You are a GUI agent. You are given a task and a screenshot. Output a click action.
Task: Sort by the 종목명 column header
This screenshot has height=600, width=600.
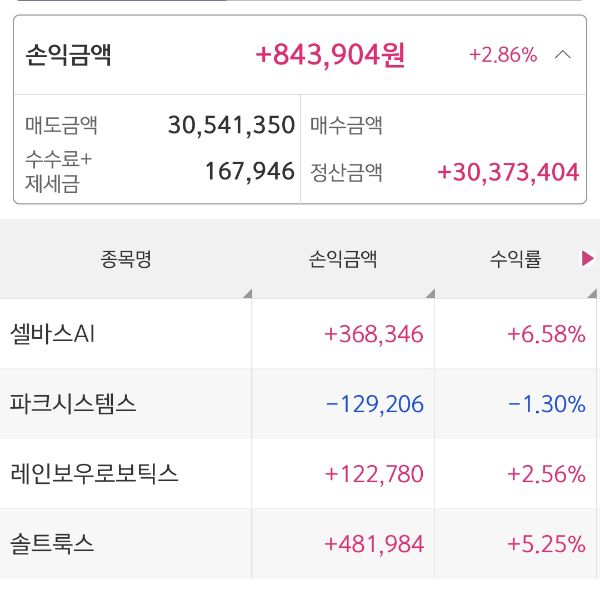click(126, 260)
